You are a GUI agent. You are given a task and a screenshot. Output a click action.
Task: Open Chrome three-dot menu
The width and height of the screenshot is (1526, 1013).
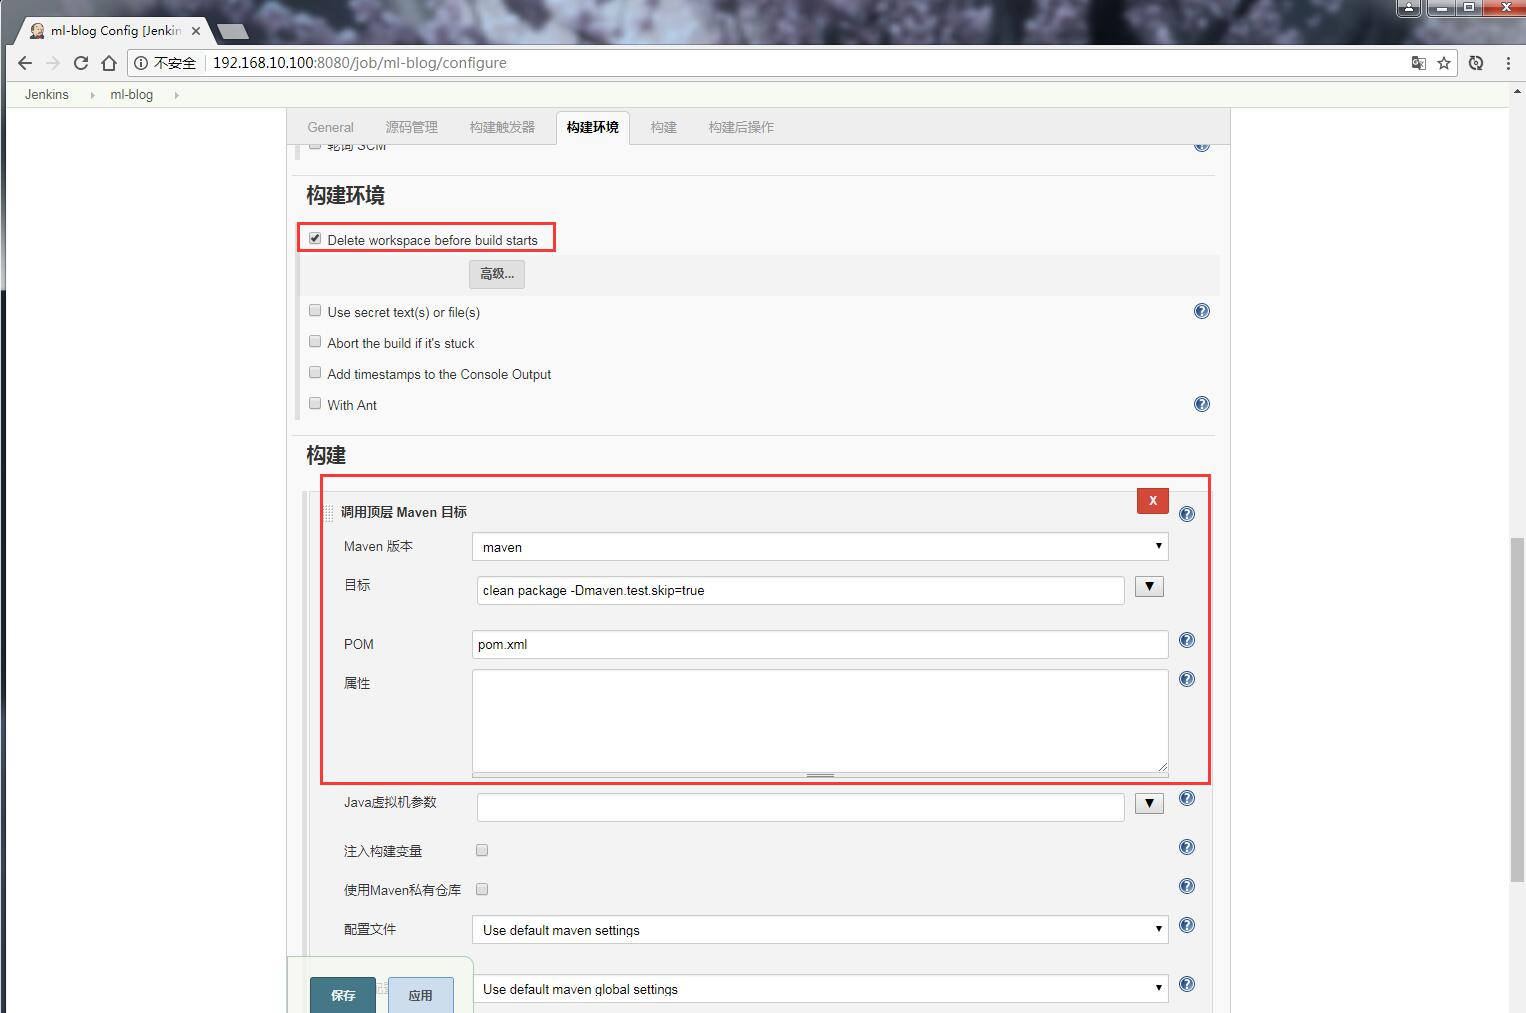pyautogui.click(x=1508, y=63)
